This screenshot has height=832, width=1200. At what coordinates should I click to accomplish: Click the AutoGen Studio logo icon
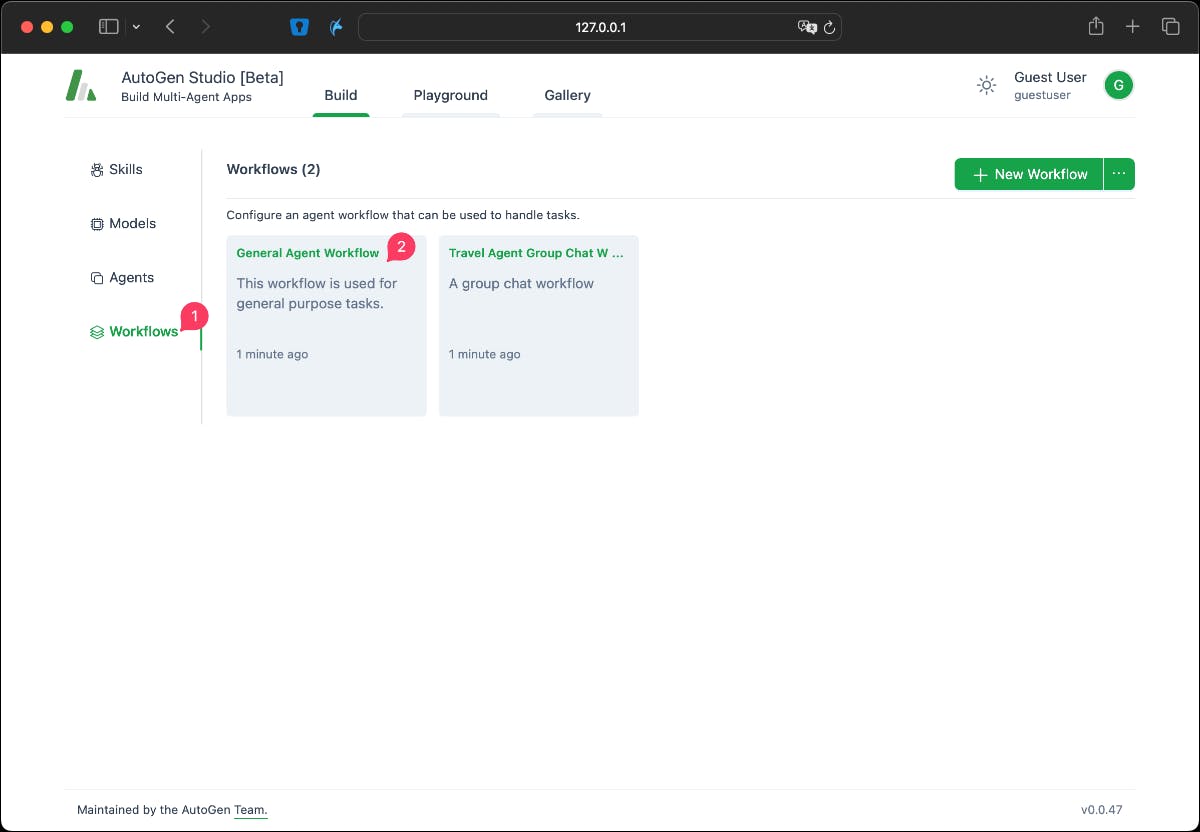[x=81, y=86]
